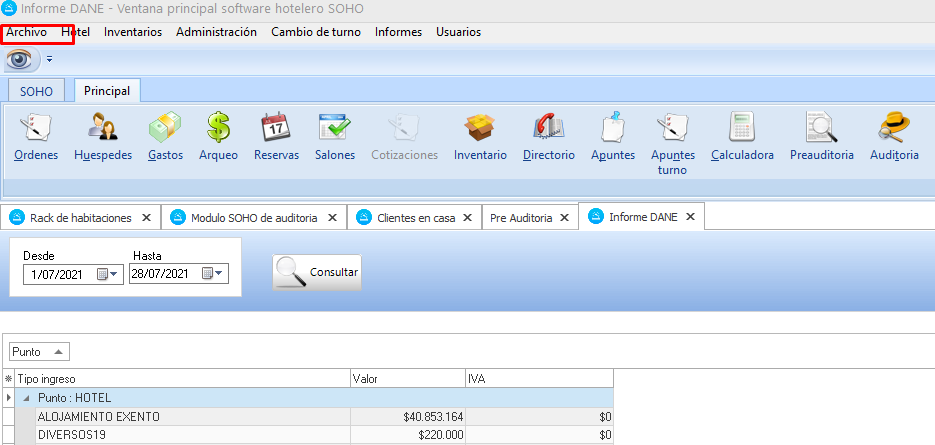Sort by the Punto grouping header

[x=39, y=351]
